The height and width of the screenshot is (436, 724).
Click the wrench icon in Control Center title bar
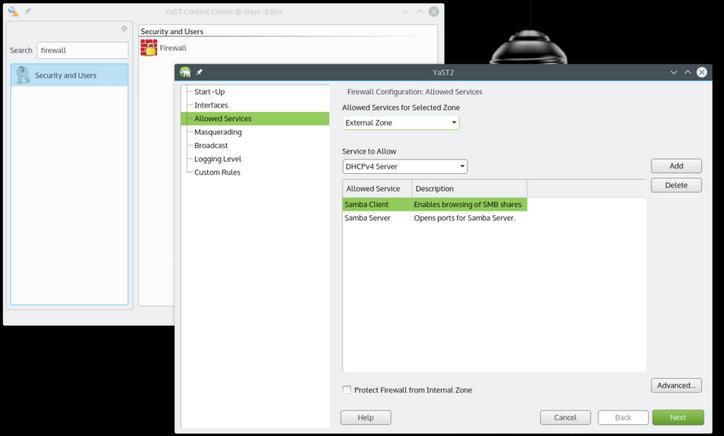click(x=13, y=12)
